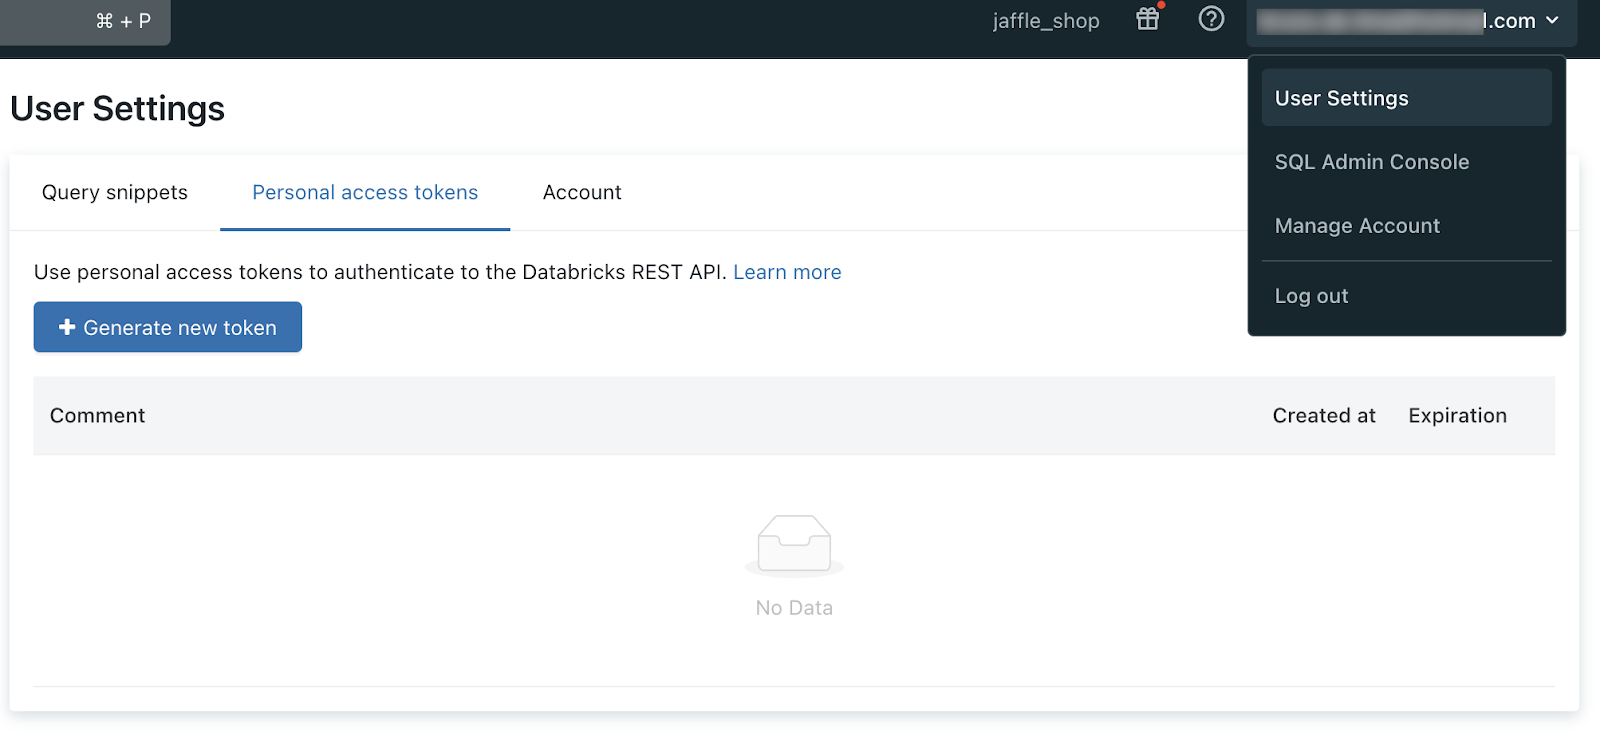
Task: Click the Created at column header
Action: (1324, 416)
